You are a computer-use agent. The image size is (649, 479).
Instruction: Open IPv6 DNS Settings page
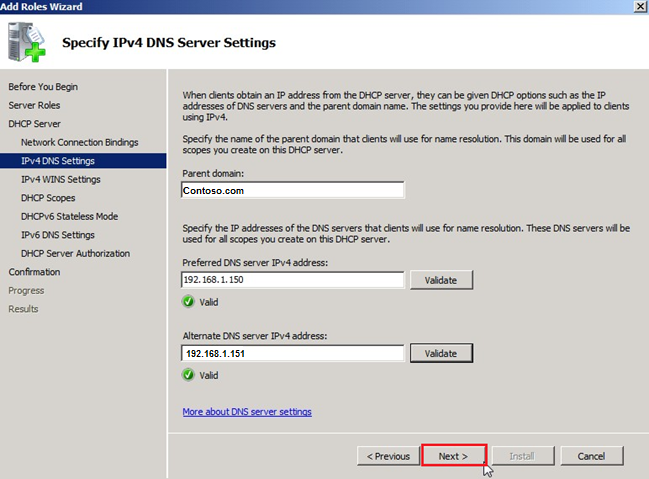click(58, 235)
